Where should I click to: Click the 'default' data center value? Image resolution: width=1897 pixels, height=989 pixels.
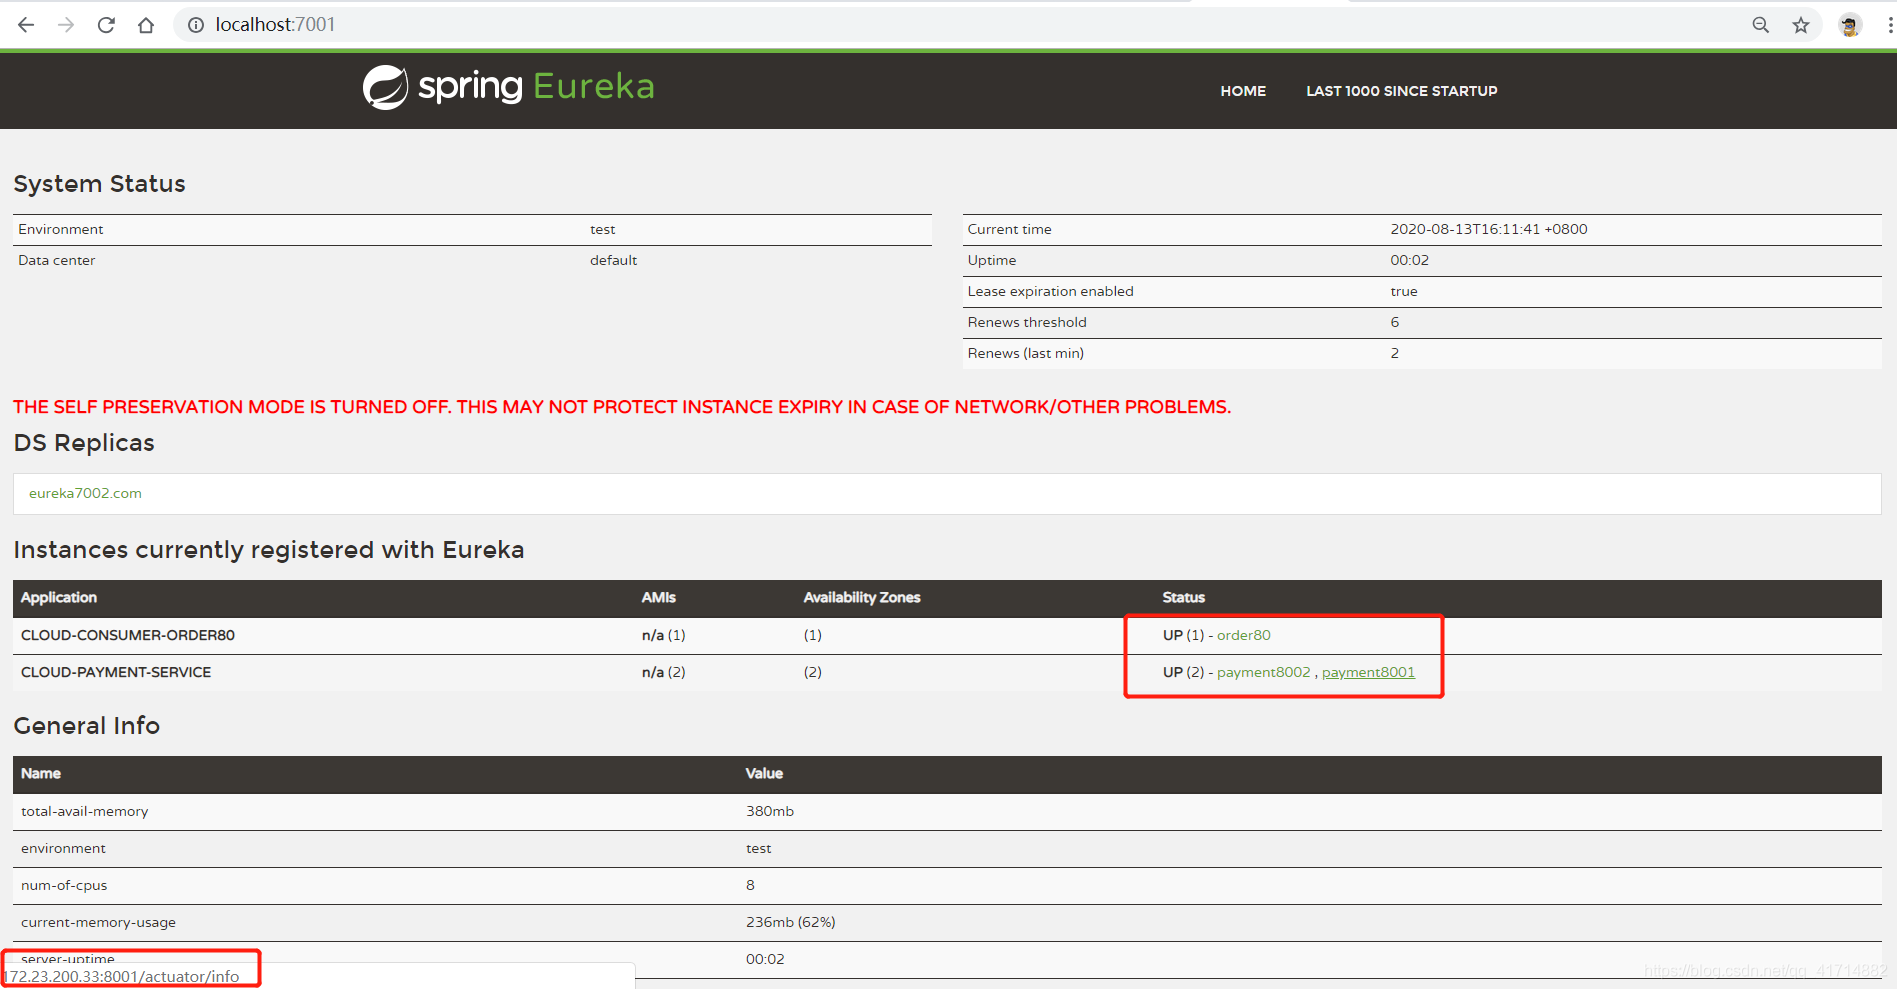coord(613,260)
